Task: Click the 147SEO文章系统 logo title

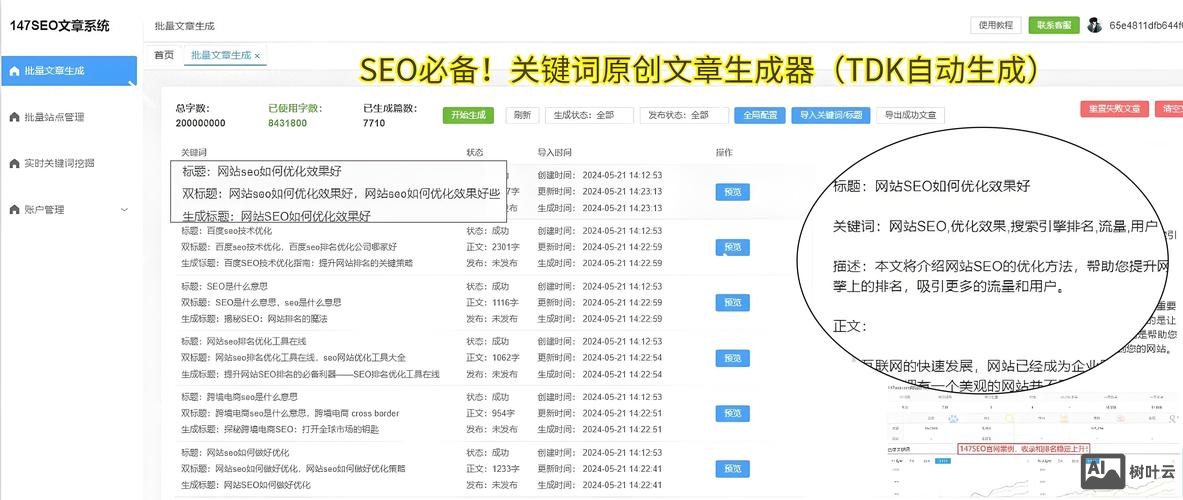Action: 60,26
